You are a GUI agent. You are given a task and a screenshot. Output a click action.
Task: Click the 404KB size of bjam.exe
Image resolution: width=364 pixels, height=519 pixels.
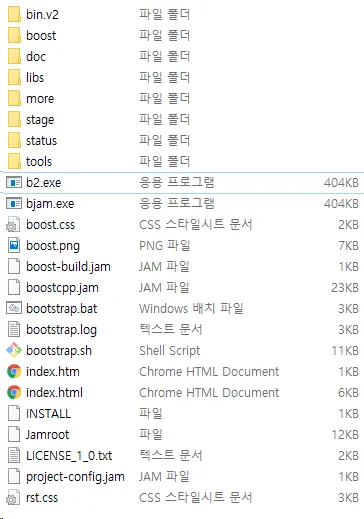pyautogui.click(x=341, y=204)
